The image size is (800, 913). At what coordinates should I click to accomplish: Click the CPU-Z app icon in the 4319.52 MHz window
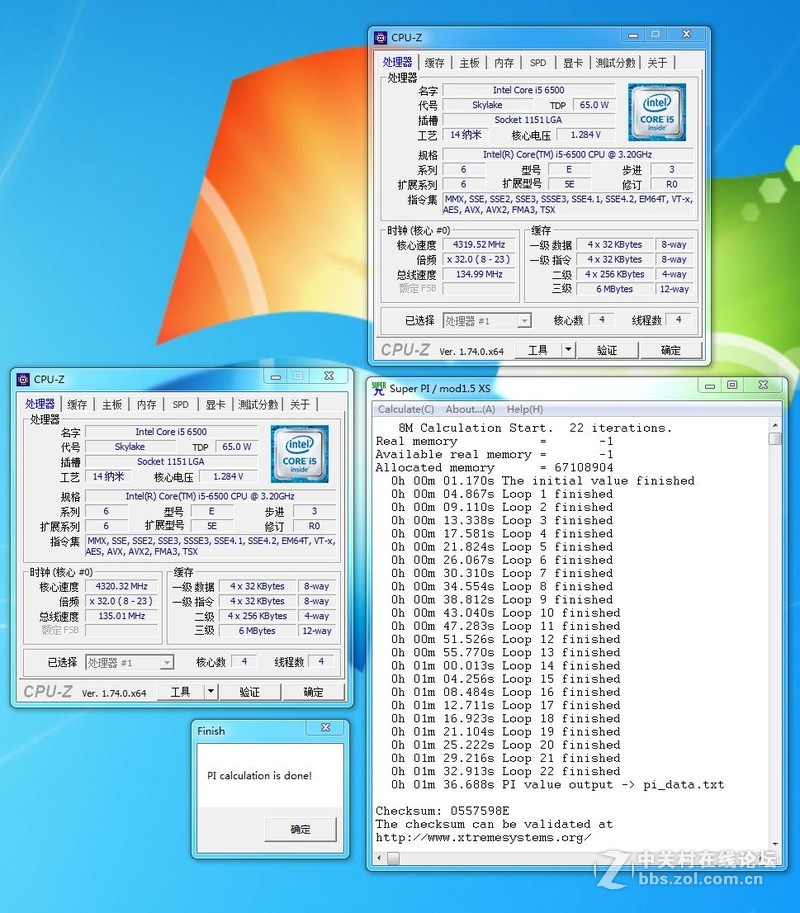click(x=380, y=37)
